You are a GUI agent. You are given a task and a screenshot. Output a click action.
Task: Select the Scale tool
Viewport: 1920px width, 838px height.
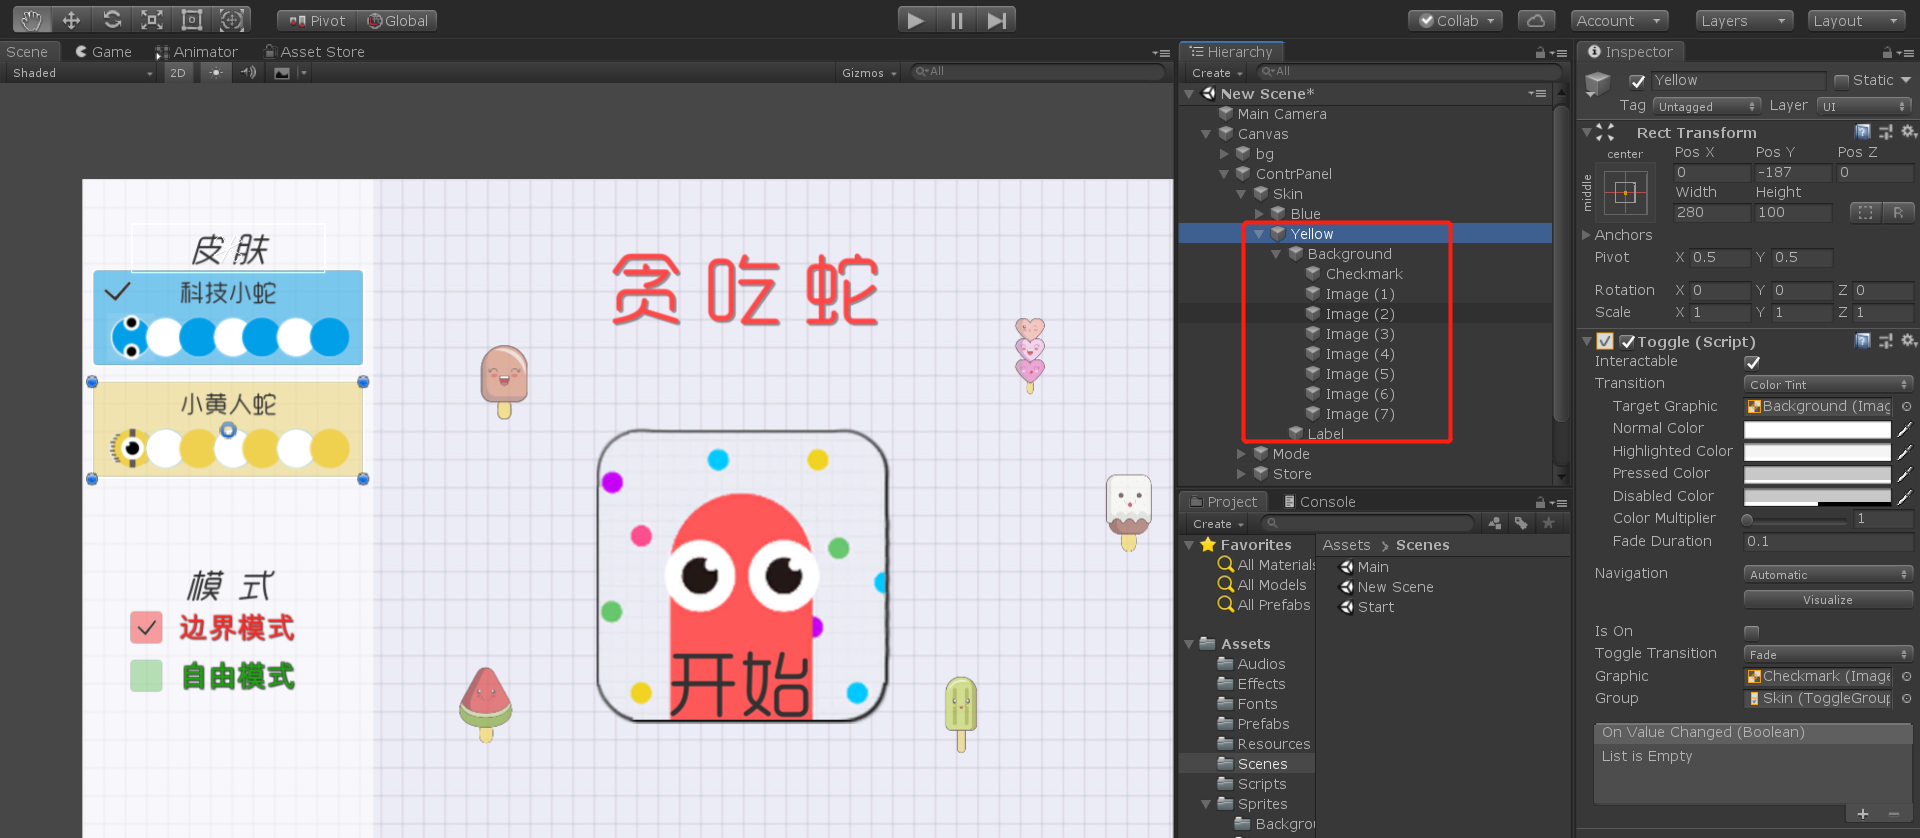click(152, 20)
